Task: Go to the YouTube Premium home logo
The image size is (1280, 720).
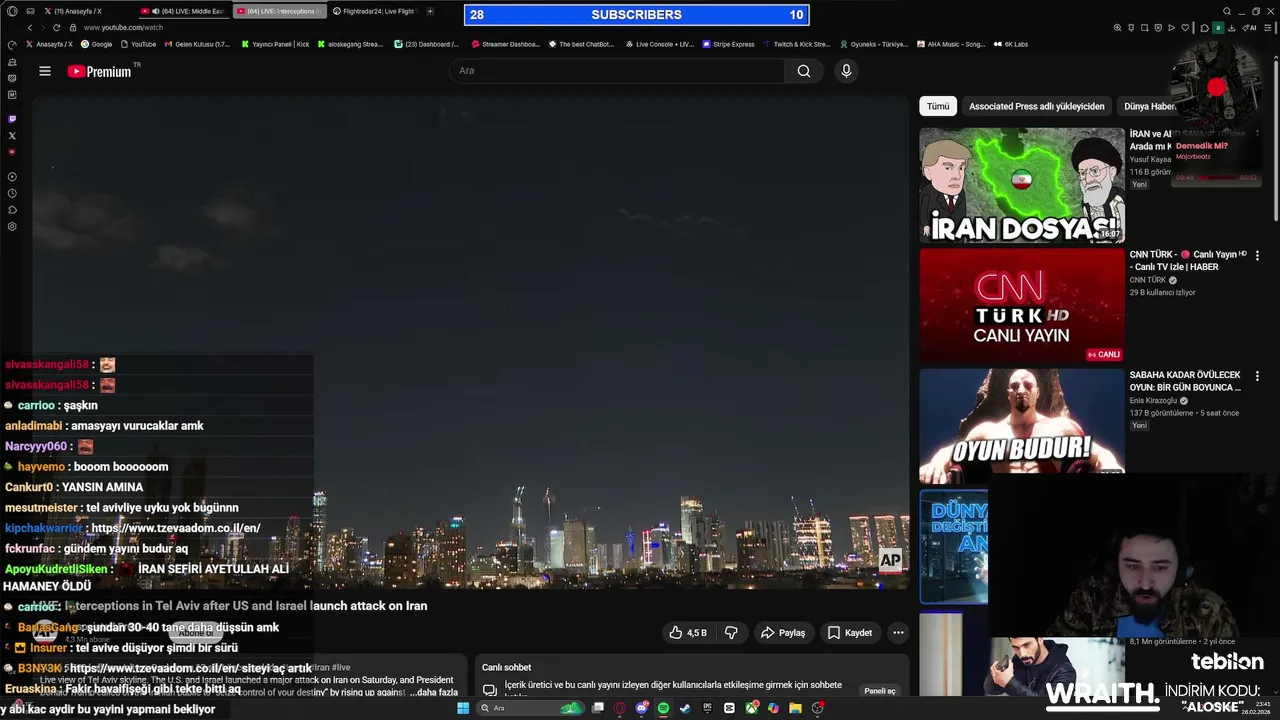Action: (x=100, y=71)
